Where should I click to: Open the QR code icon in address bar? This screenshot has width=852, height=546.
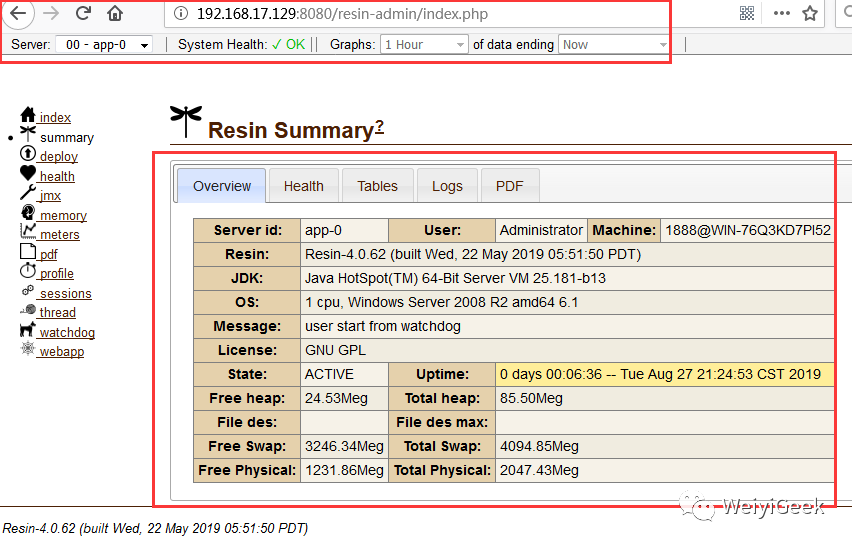pyautogui.click(x=747, y=14)
